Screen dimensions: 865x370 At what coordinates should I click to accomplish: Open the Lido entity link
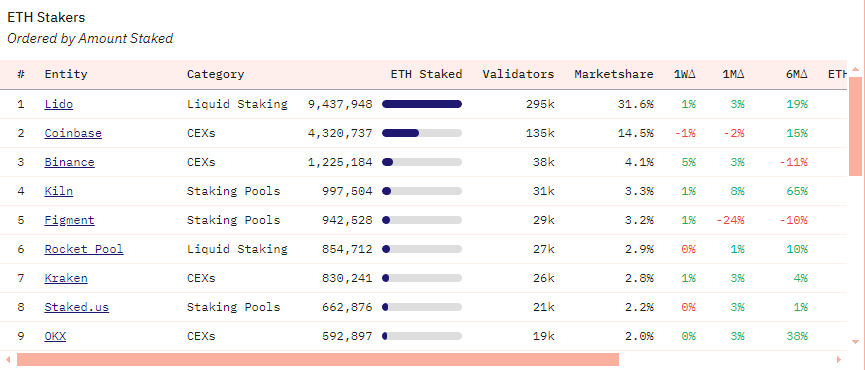click(x=58, y=104)
